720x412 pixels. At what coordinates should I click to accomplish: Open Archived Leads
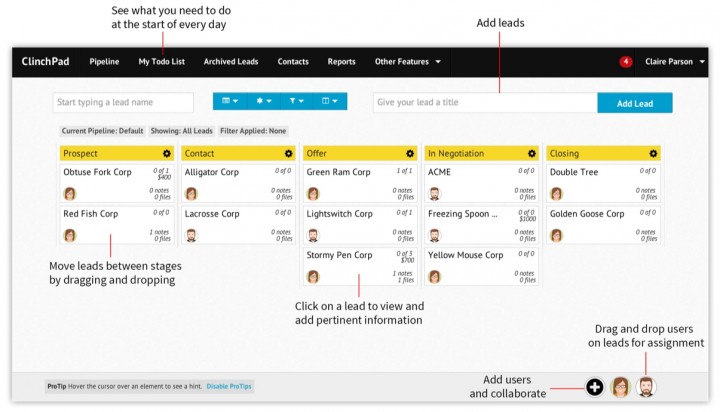[231, 62]
